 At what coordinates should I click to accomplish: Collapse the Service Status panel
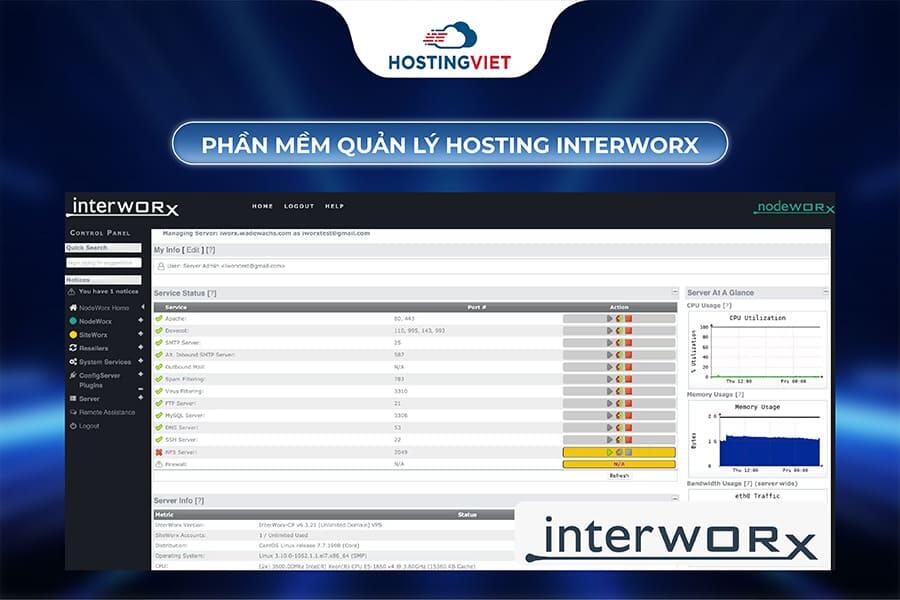tap(676, 290)
